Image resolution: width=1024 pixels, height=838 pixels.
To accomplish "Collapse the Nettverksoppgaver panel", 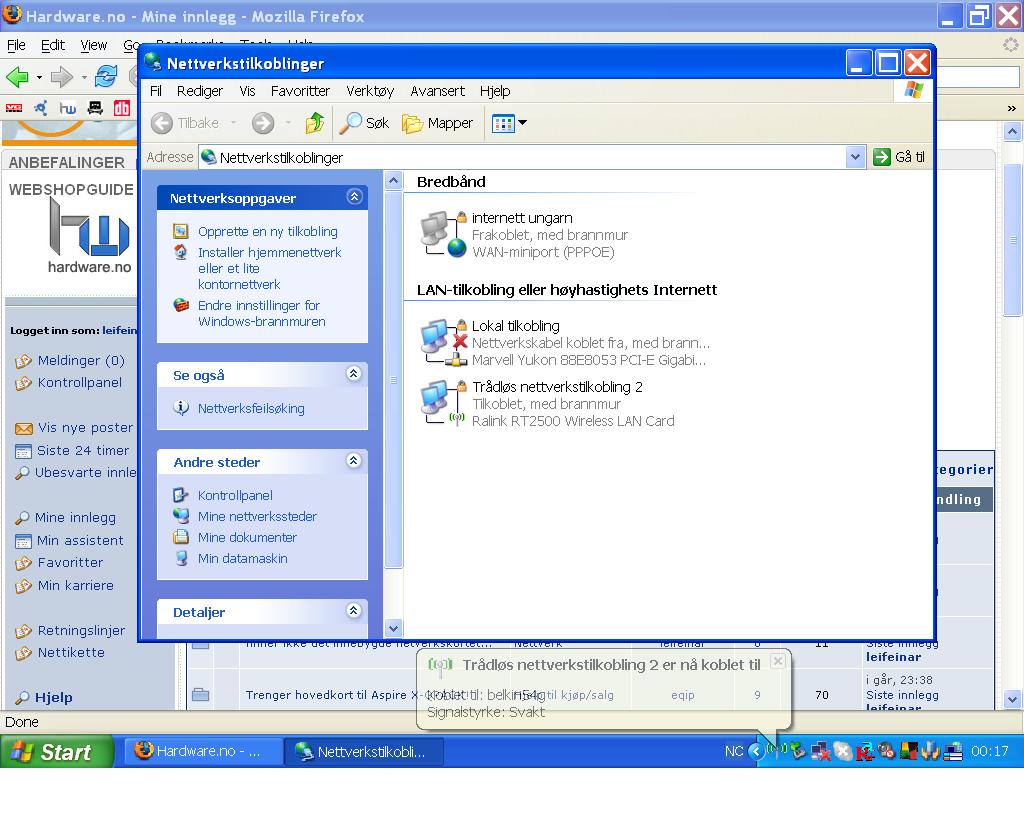I will coord(353,197).
